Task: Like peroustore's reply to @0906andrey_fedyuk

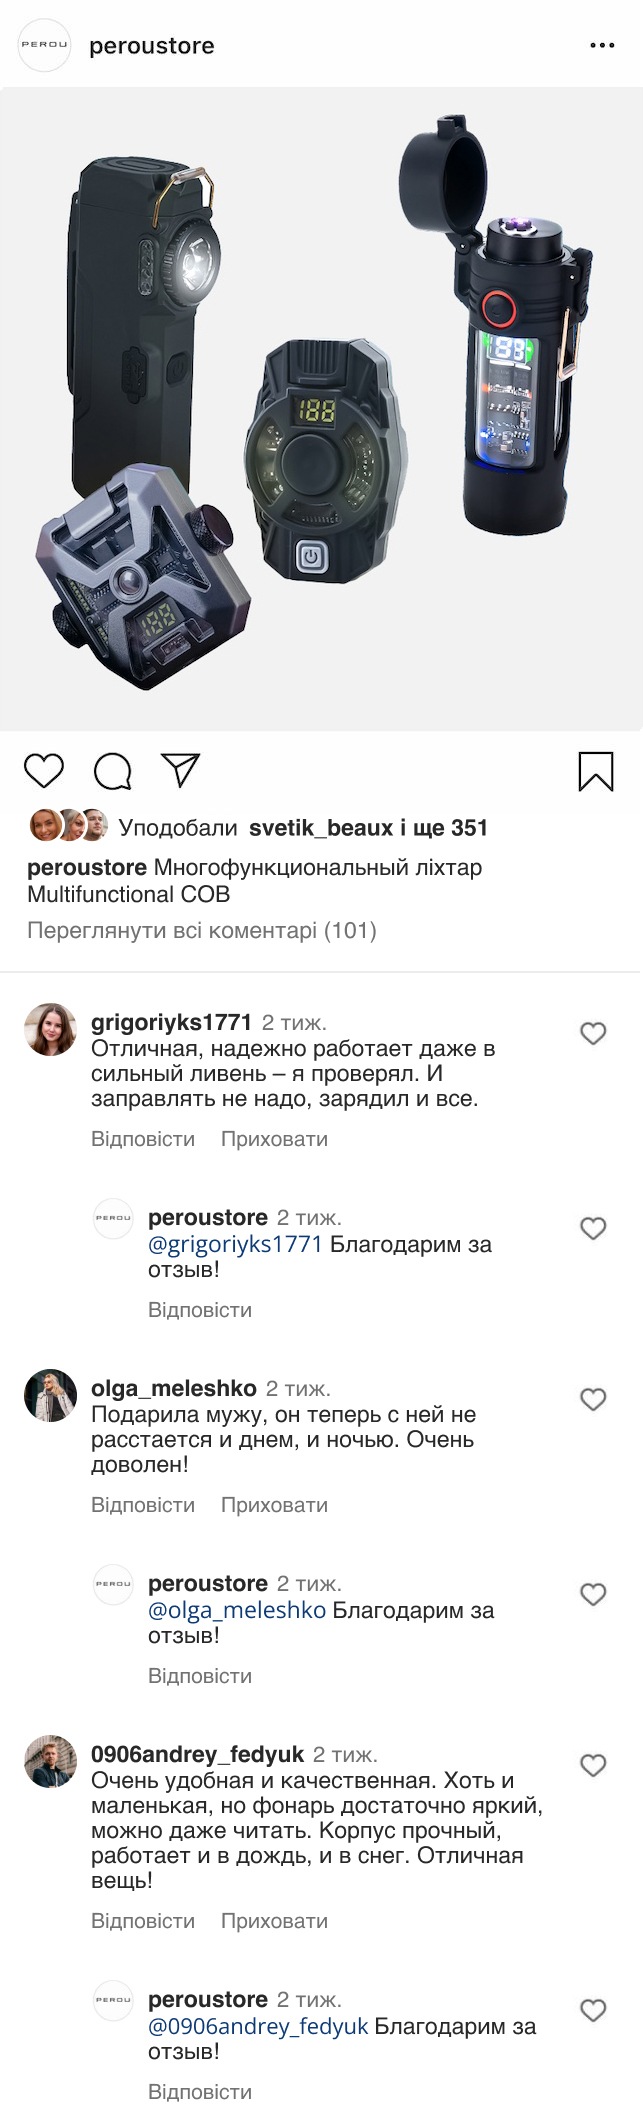Action: (x=593, y=2010)
